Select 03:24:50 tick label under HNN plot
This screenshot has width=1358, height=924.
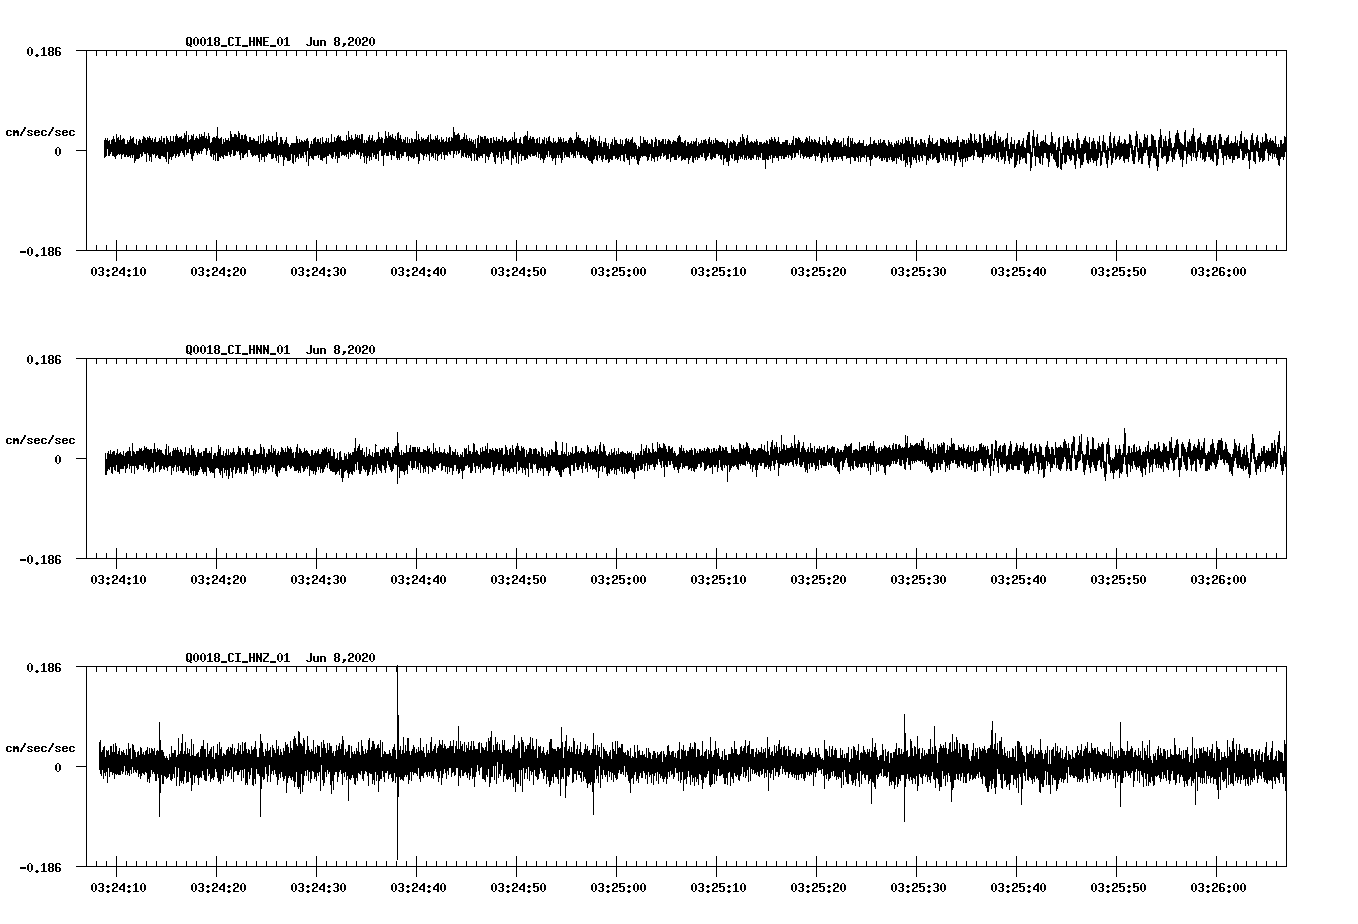click(518, 579)
